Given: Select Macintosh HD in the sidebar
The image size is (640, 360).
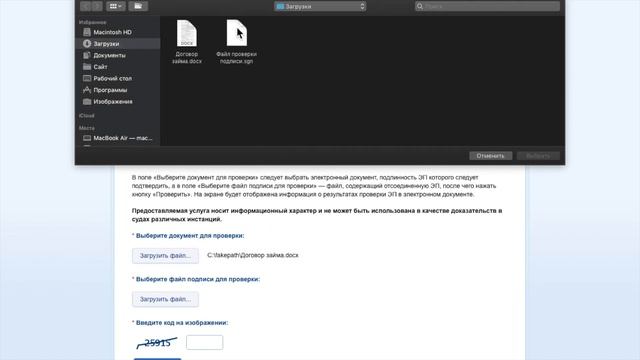Looking at the screenshot, I should click(x=118, y=32).
